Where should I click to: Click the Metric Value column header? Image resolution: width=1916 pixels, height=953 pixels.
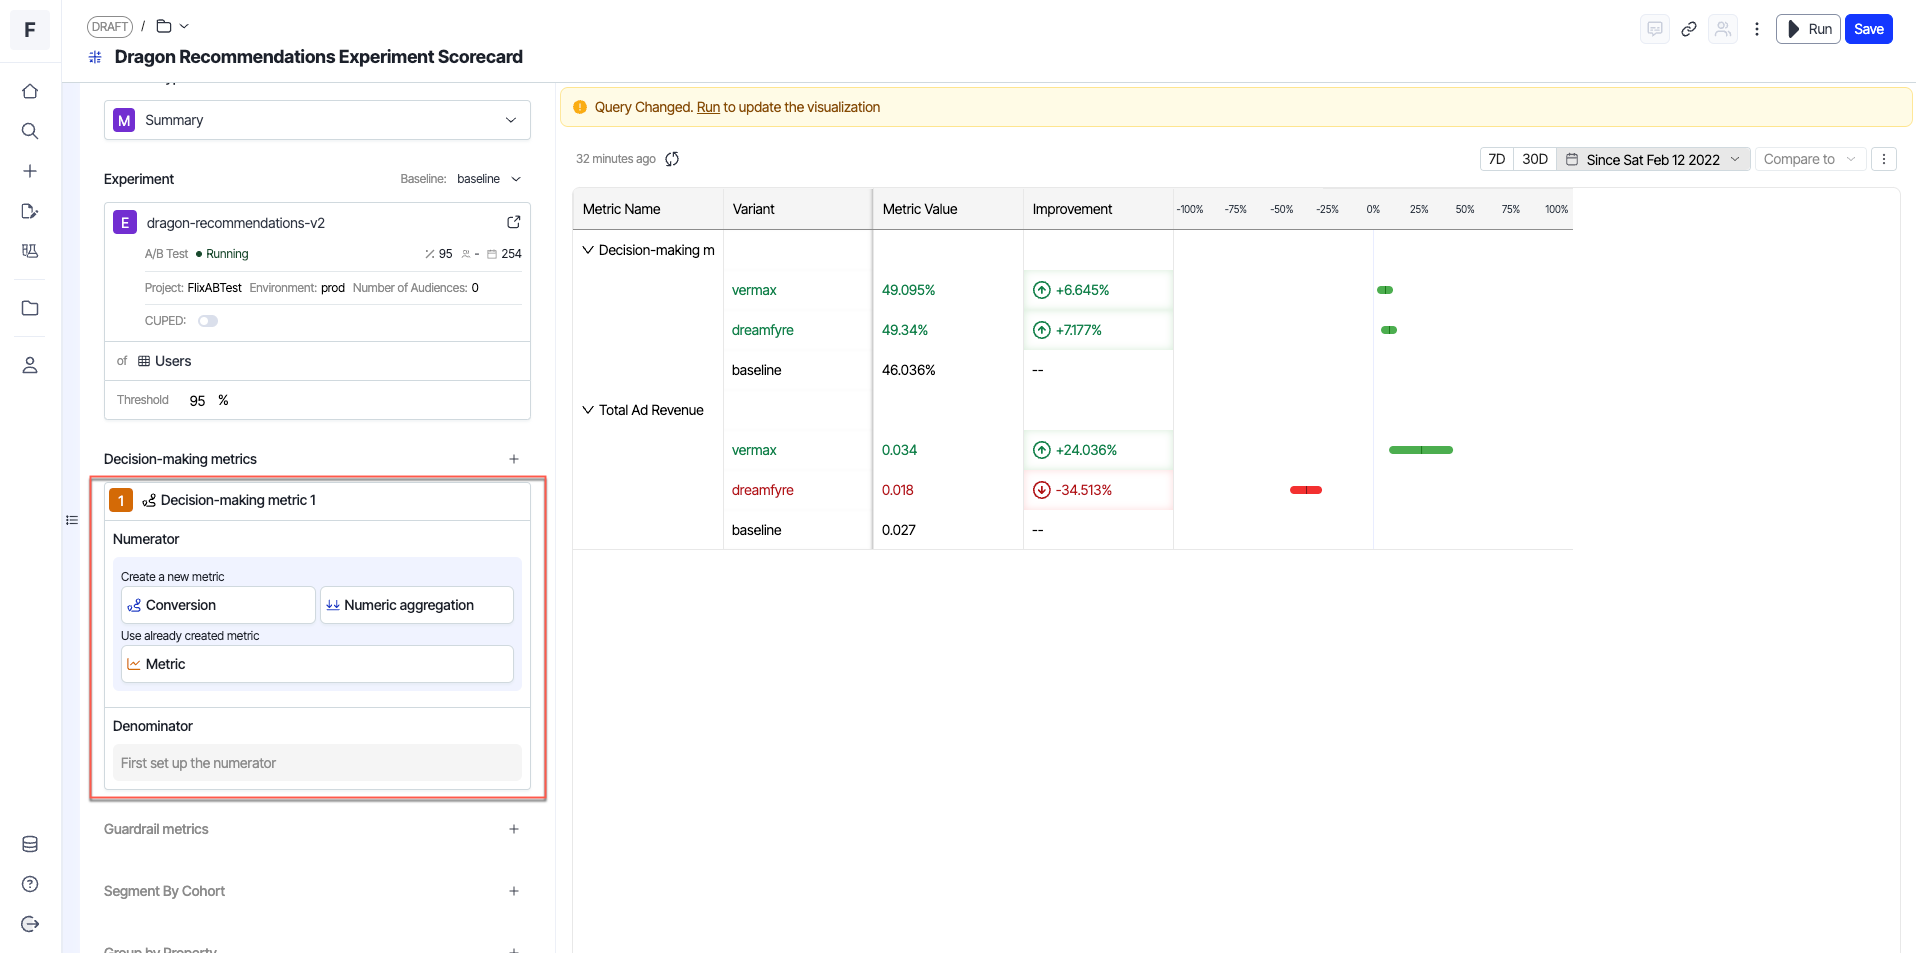(948, 209)
